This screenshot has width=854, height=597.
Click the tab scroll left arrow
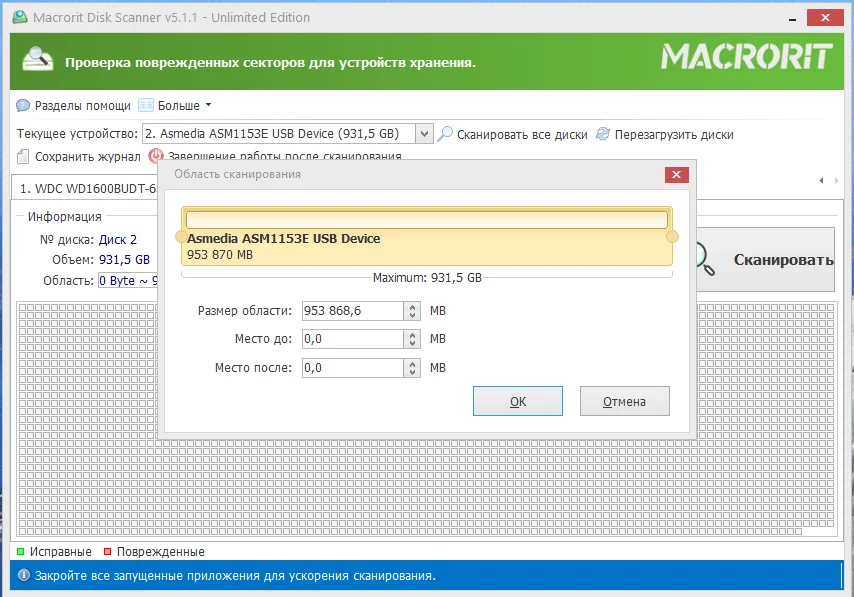821,181
